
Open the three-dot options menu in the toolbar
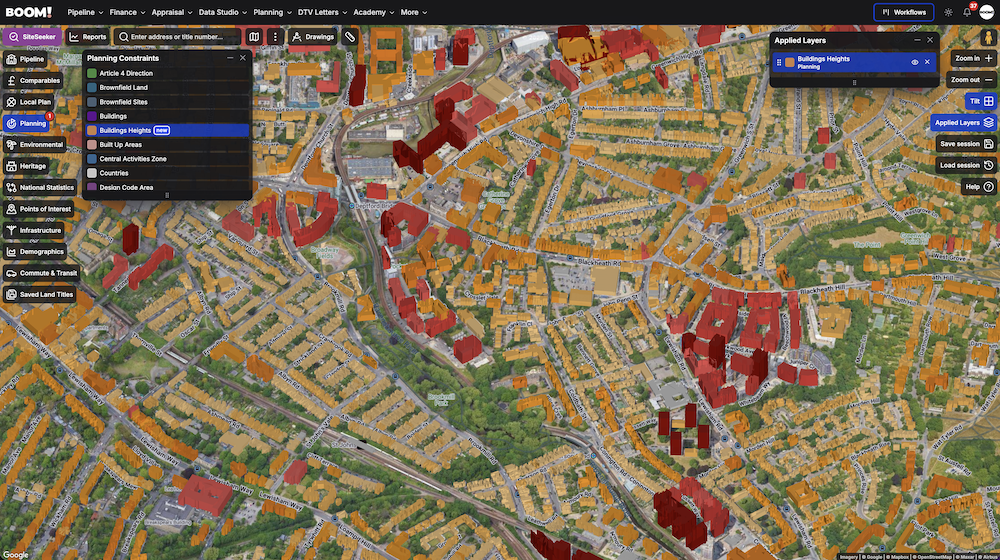[275, 37]
